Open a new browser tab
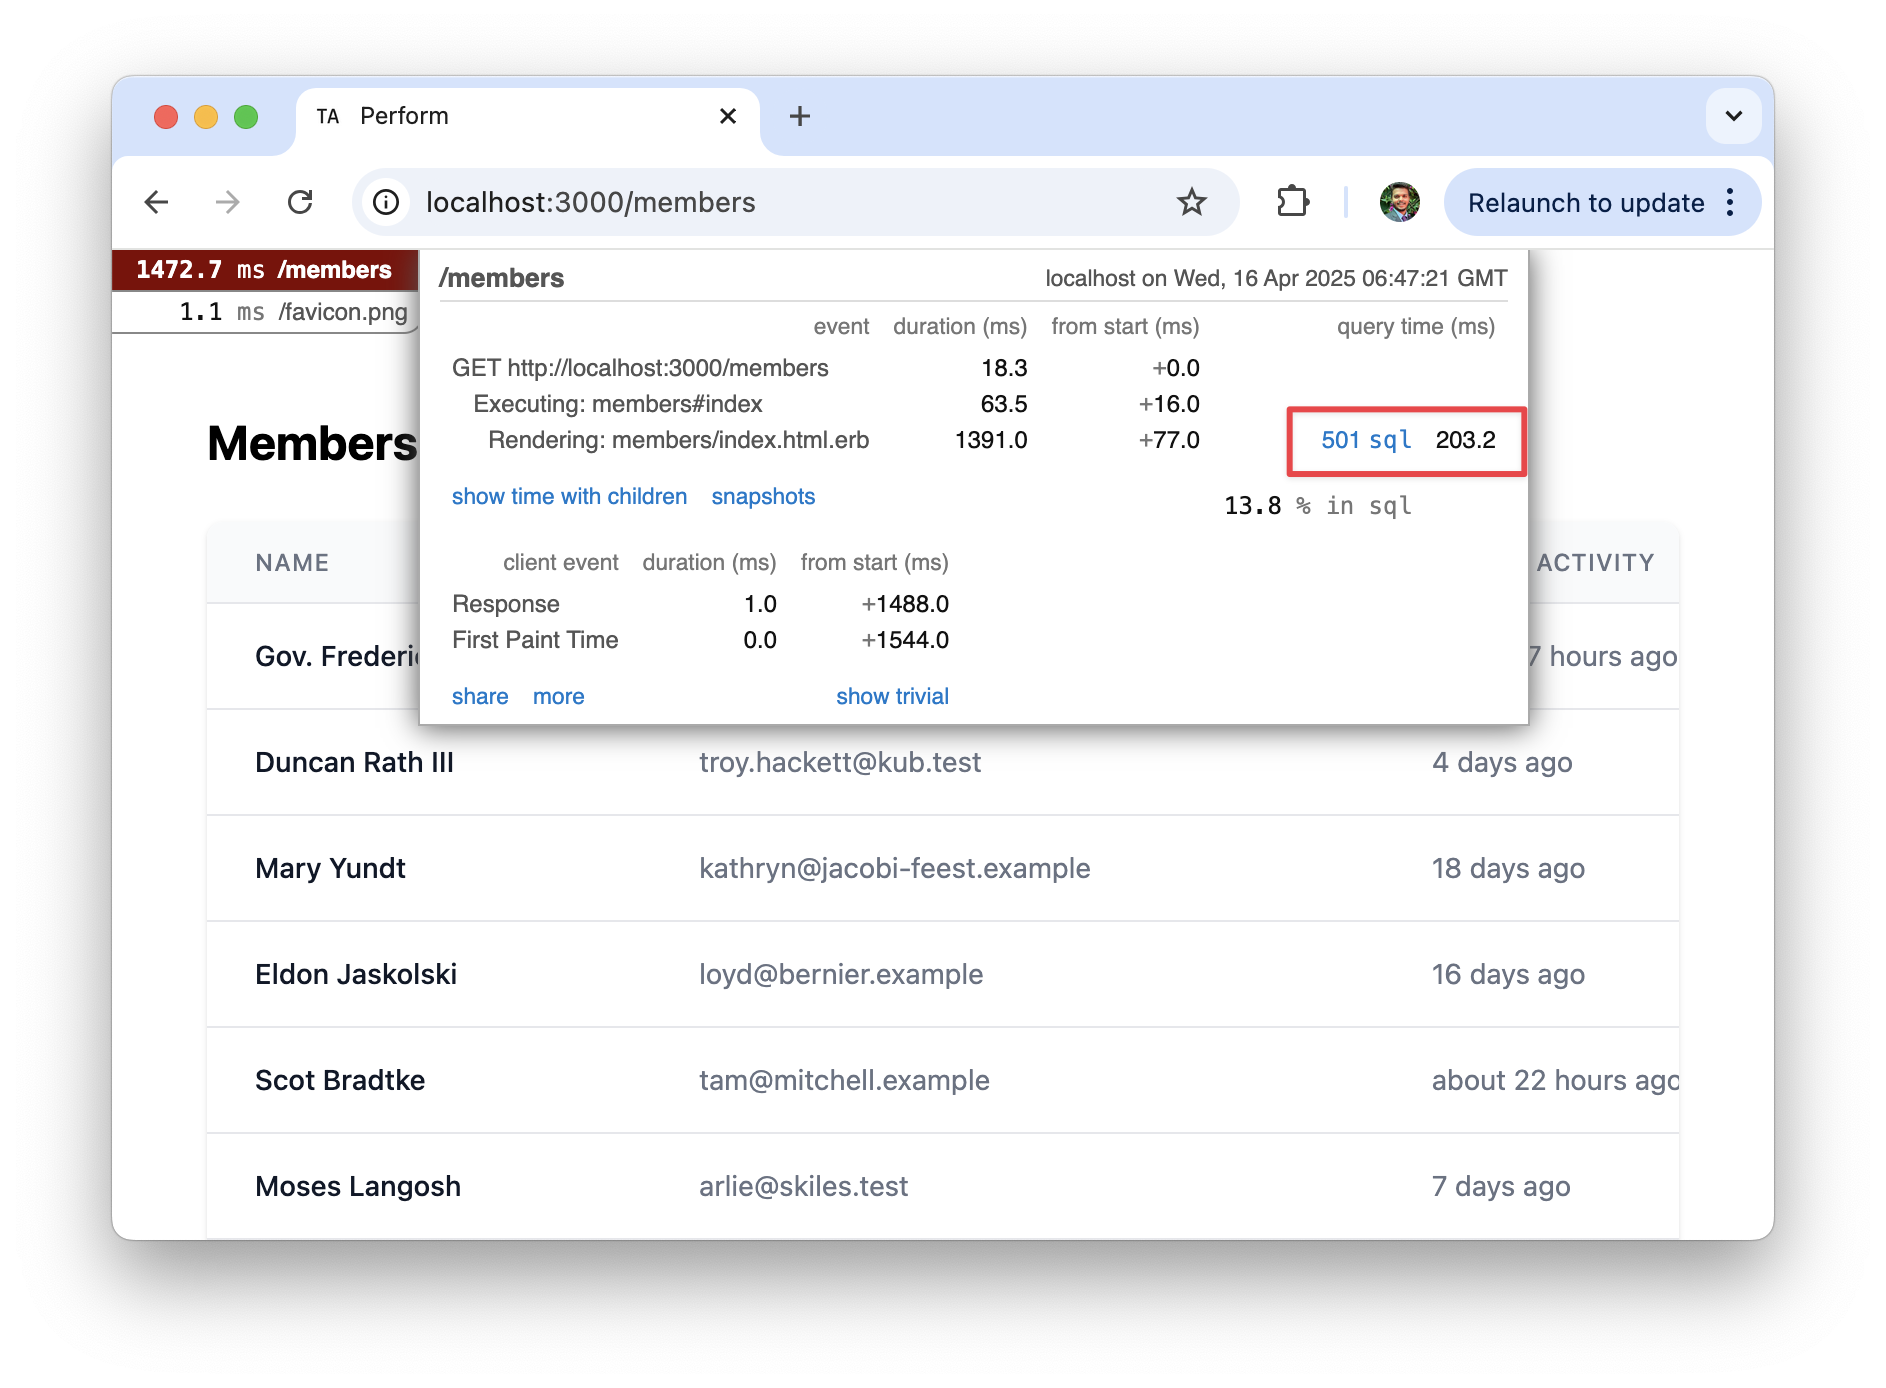Viewport: 1886px width, 1388px height. 799,116
